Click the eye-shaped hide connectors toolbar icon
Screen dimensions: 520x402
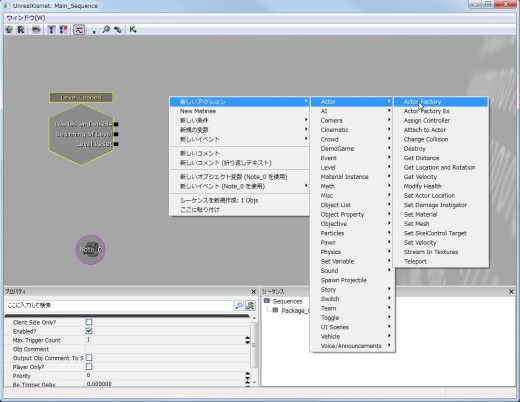(36, 30)
